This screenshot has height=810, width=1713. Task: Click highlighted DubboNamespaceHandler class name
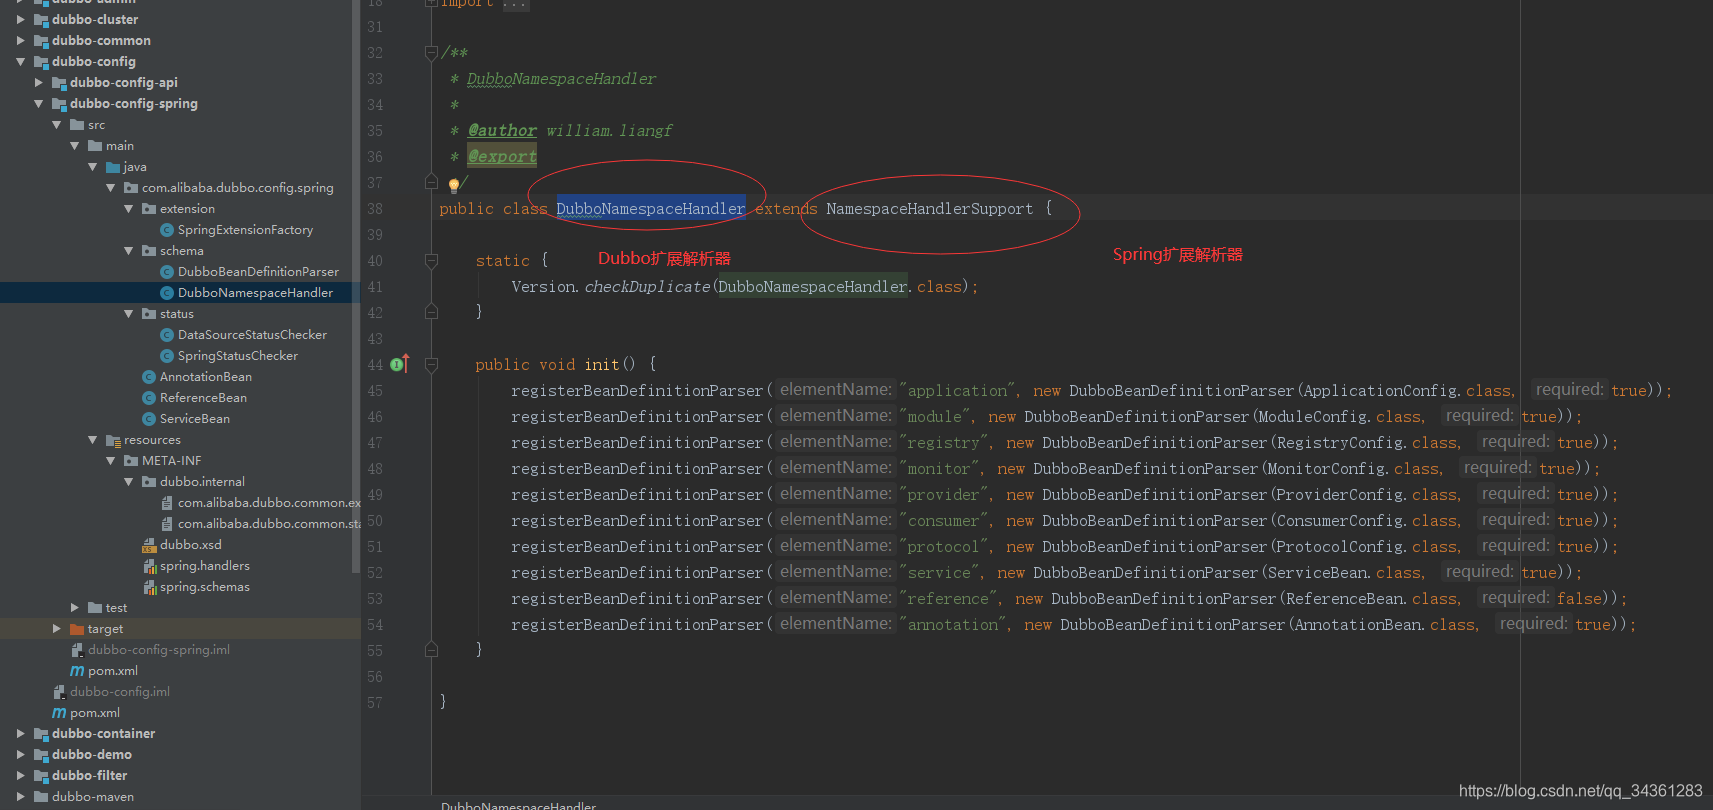point(651,209)
